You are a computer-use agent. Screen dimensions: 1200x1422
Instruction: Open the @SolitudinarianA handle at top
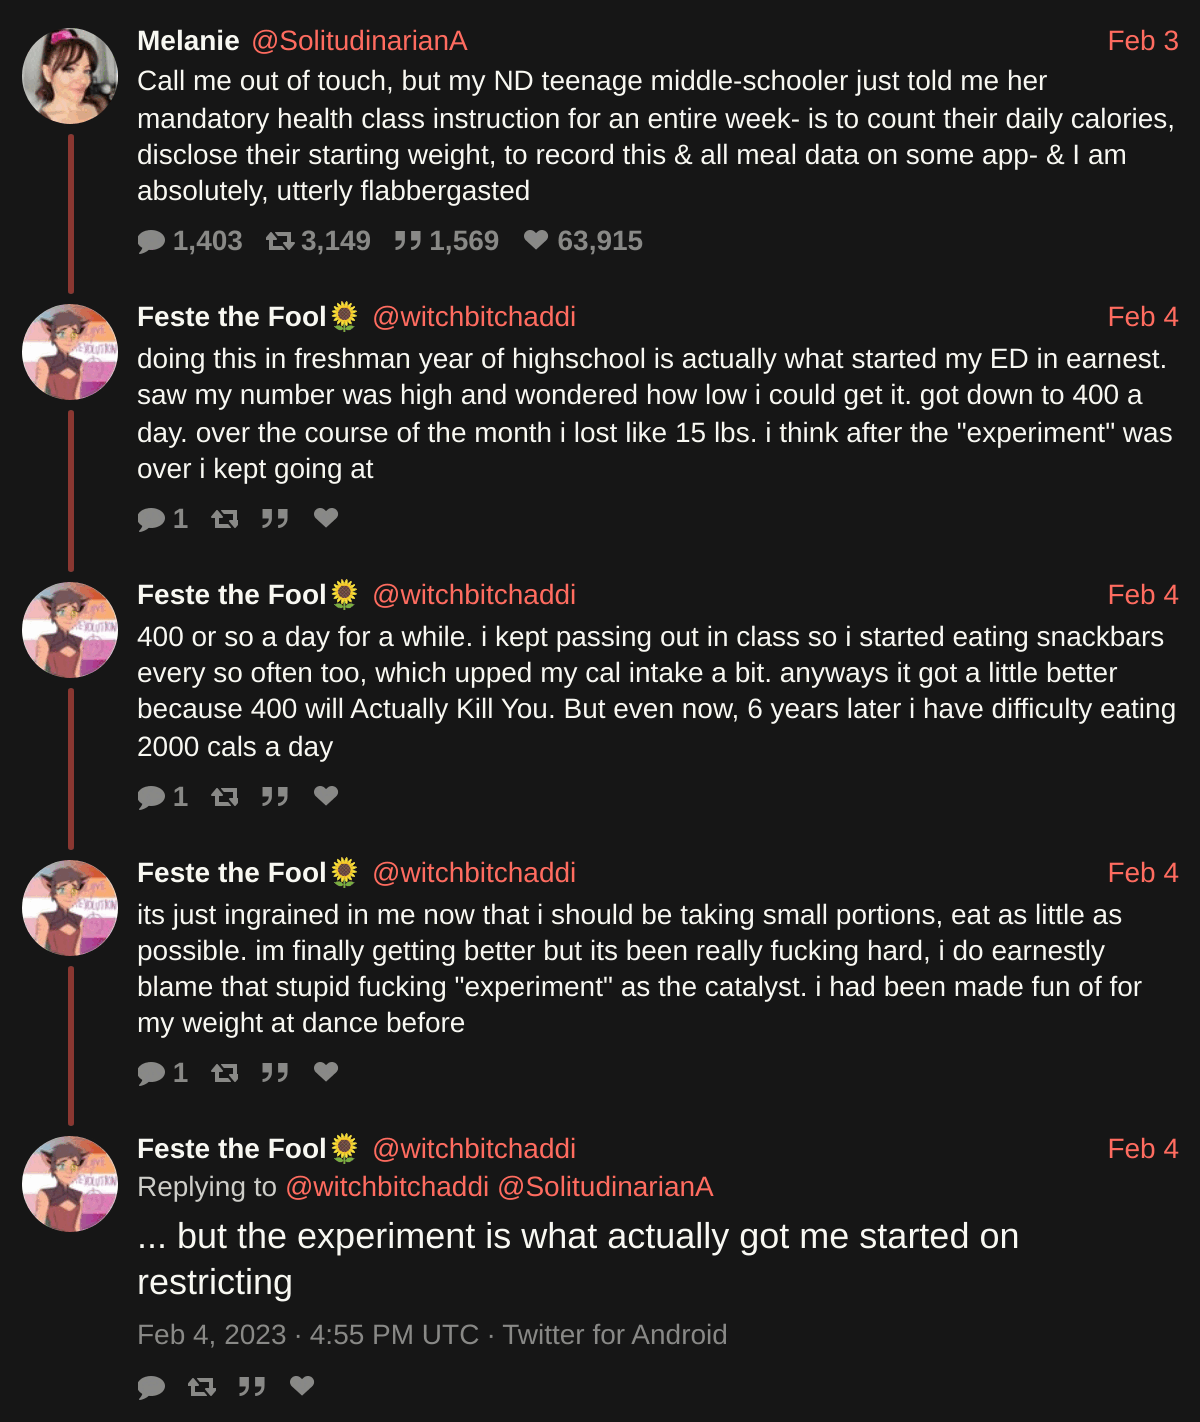[359, 41]
